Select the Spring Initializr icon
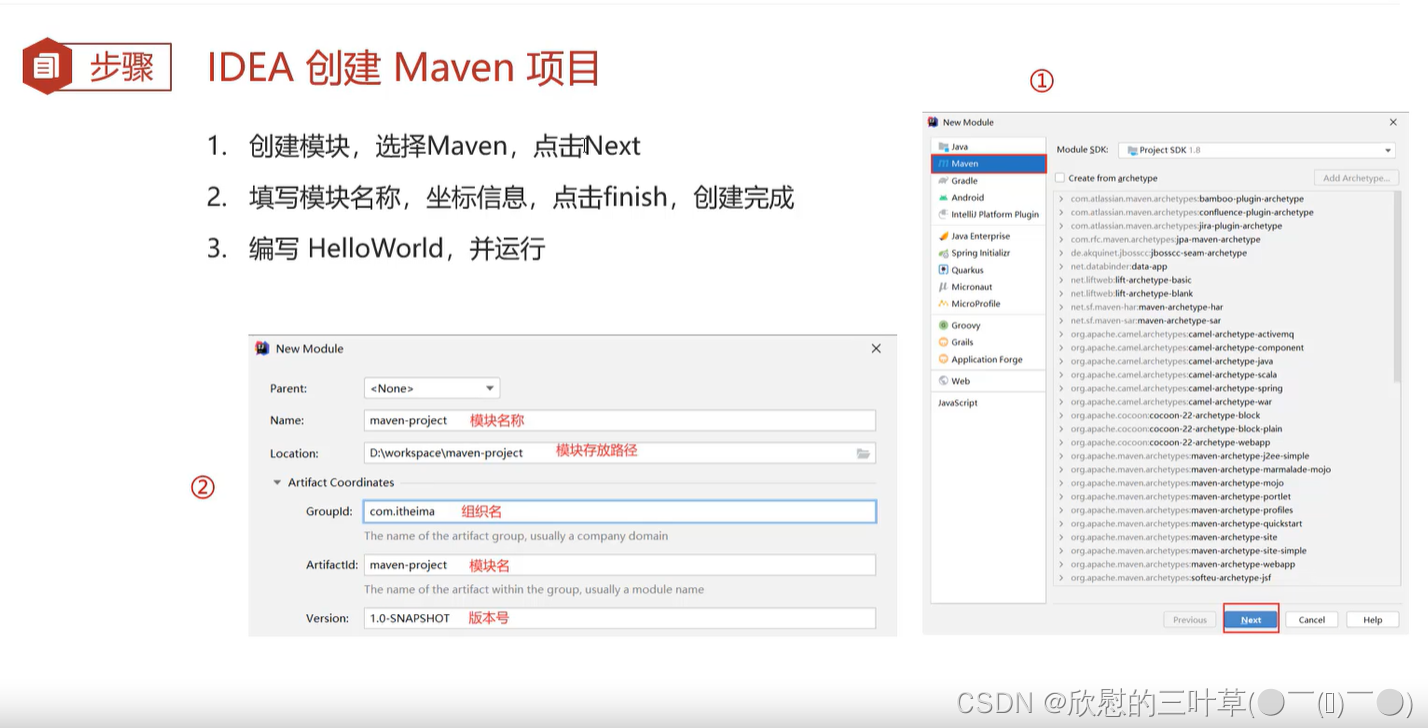1428x728 pixels. coord(943,253)
